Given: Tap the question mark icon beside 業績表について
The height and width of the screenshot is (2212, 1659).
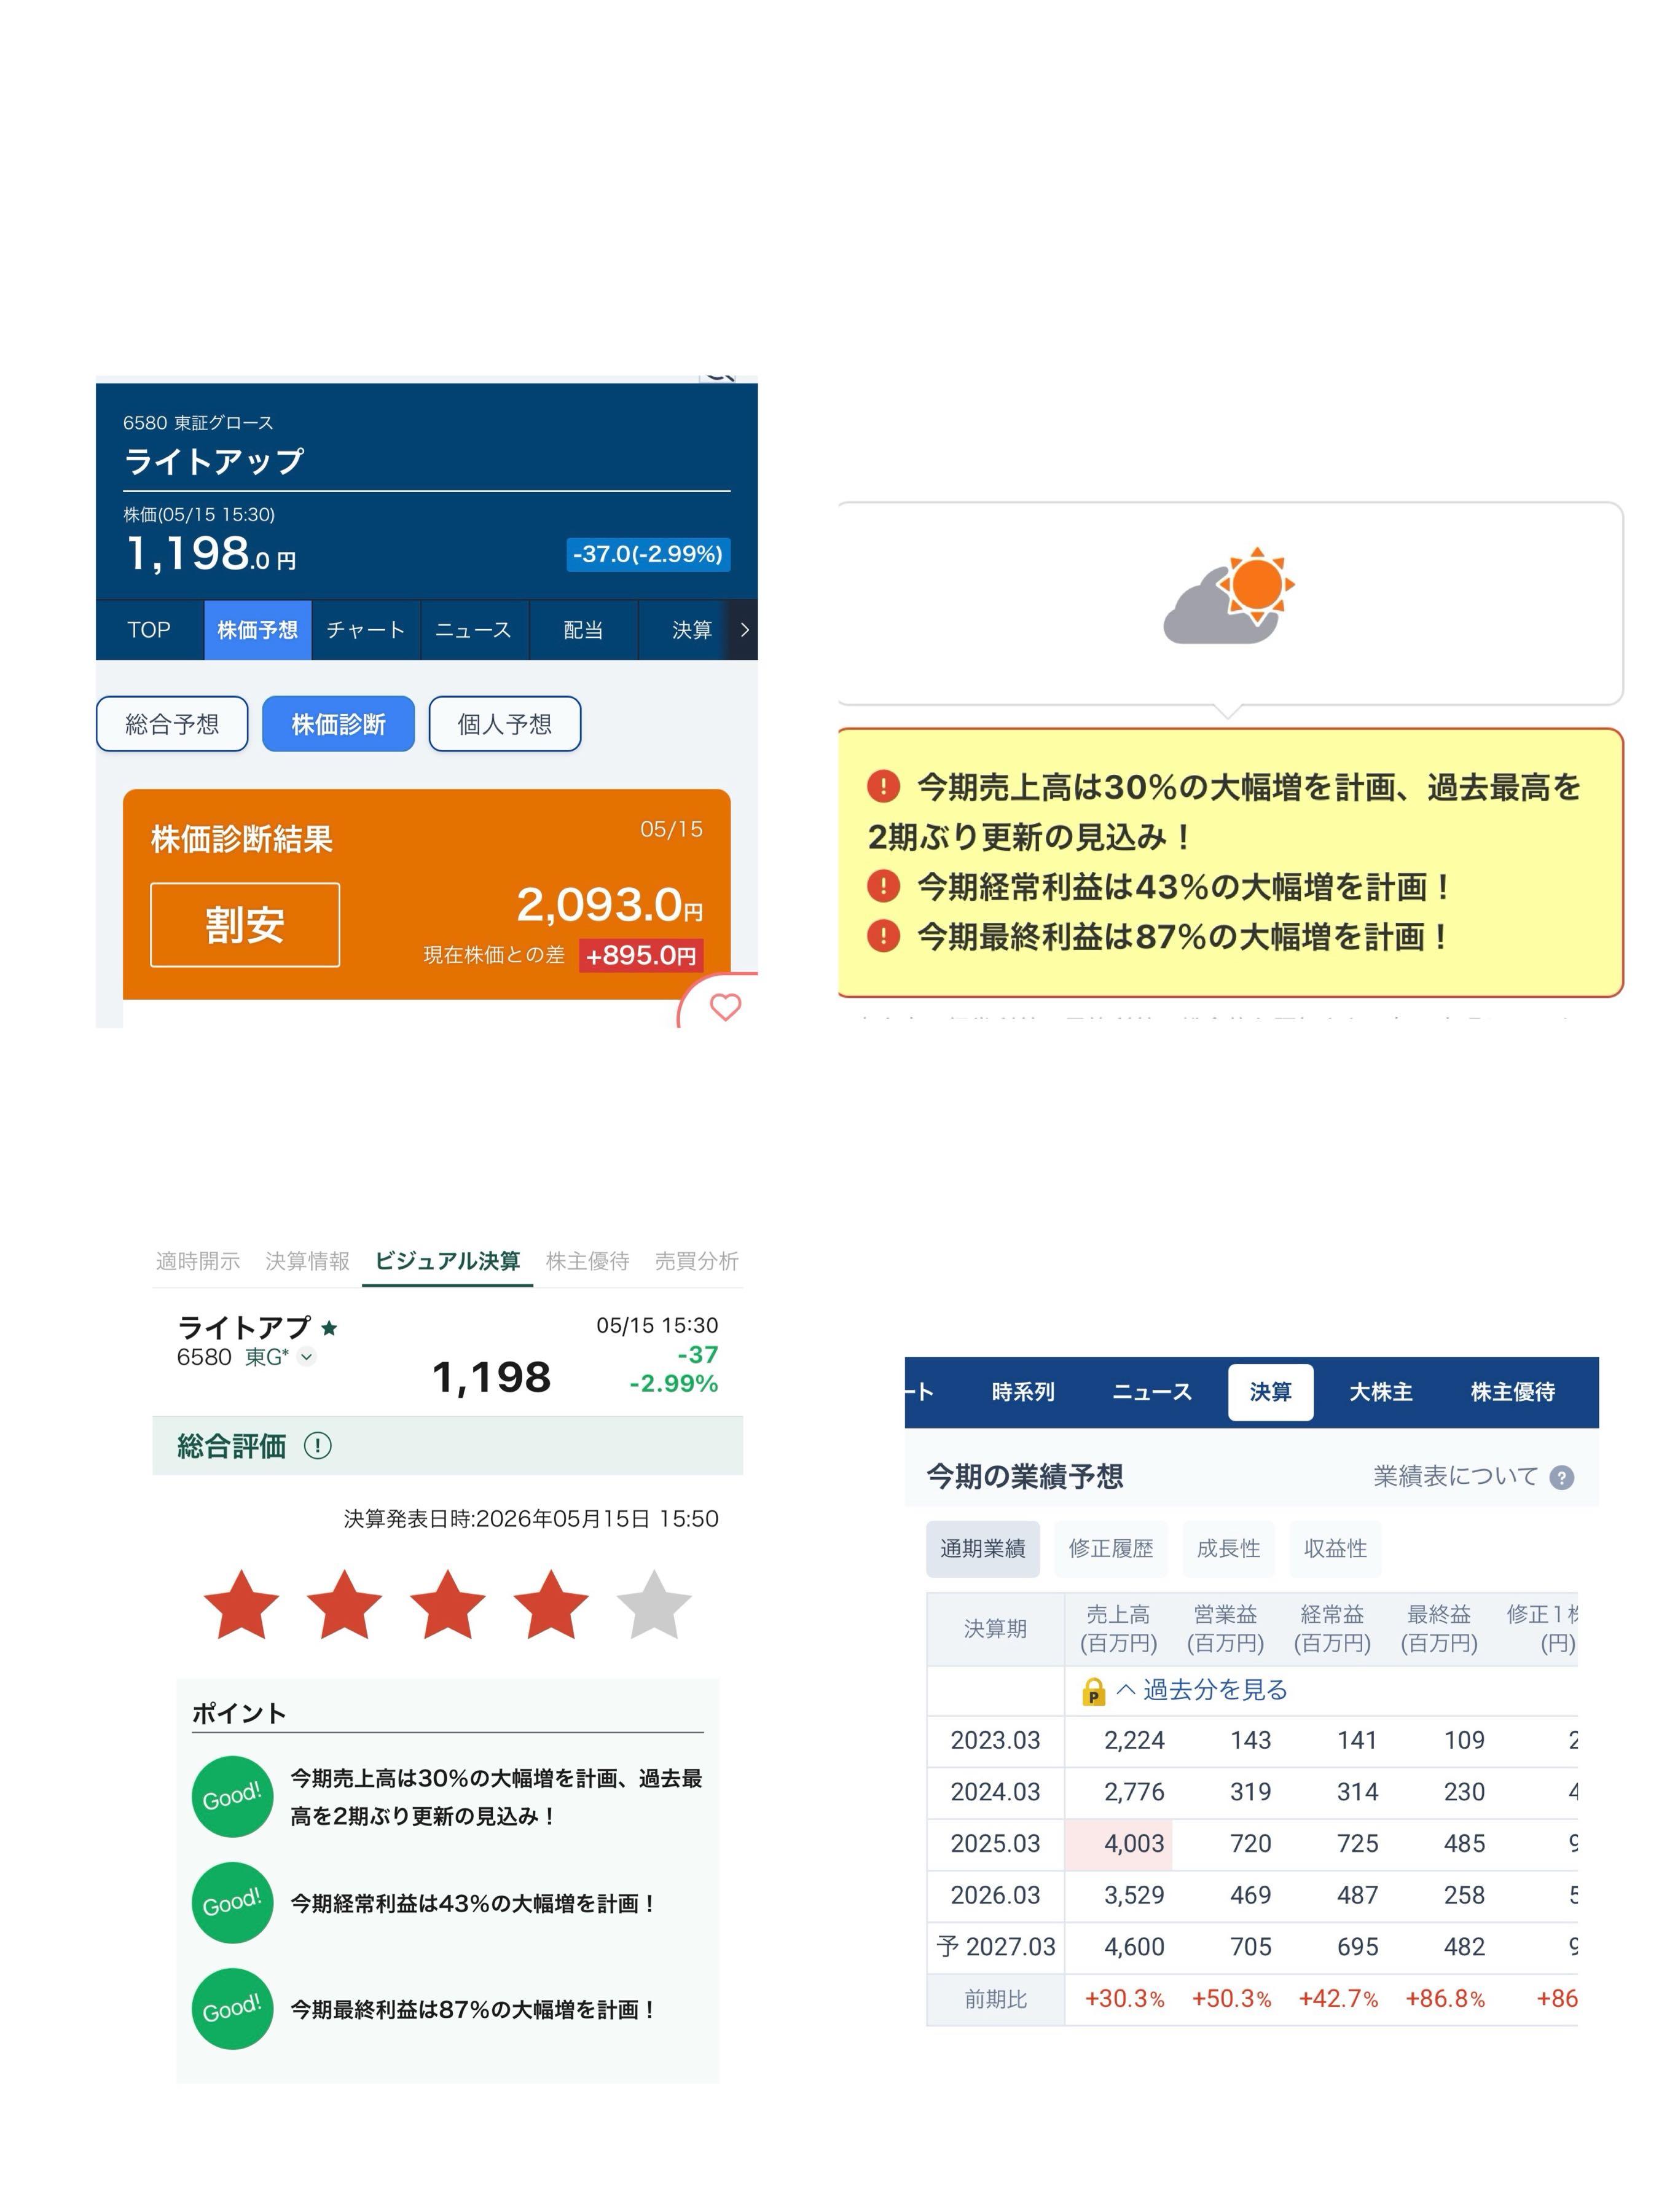Looking at the screenshot, I should [1561, 1477].
